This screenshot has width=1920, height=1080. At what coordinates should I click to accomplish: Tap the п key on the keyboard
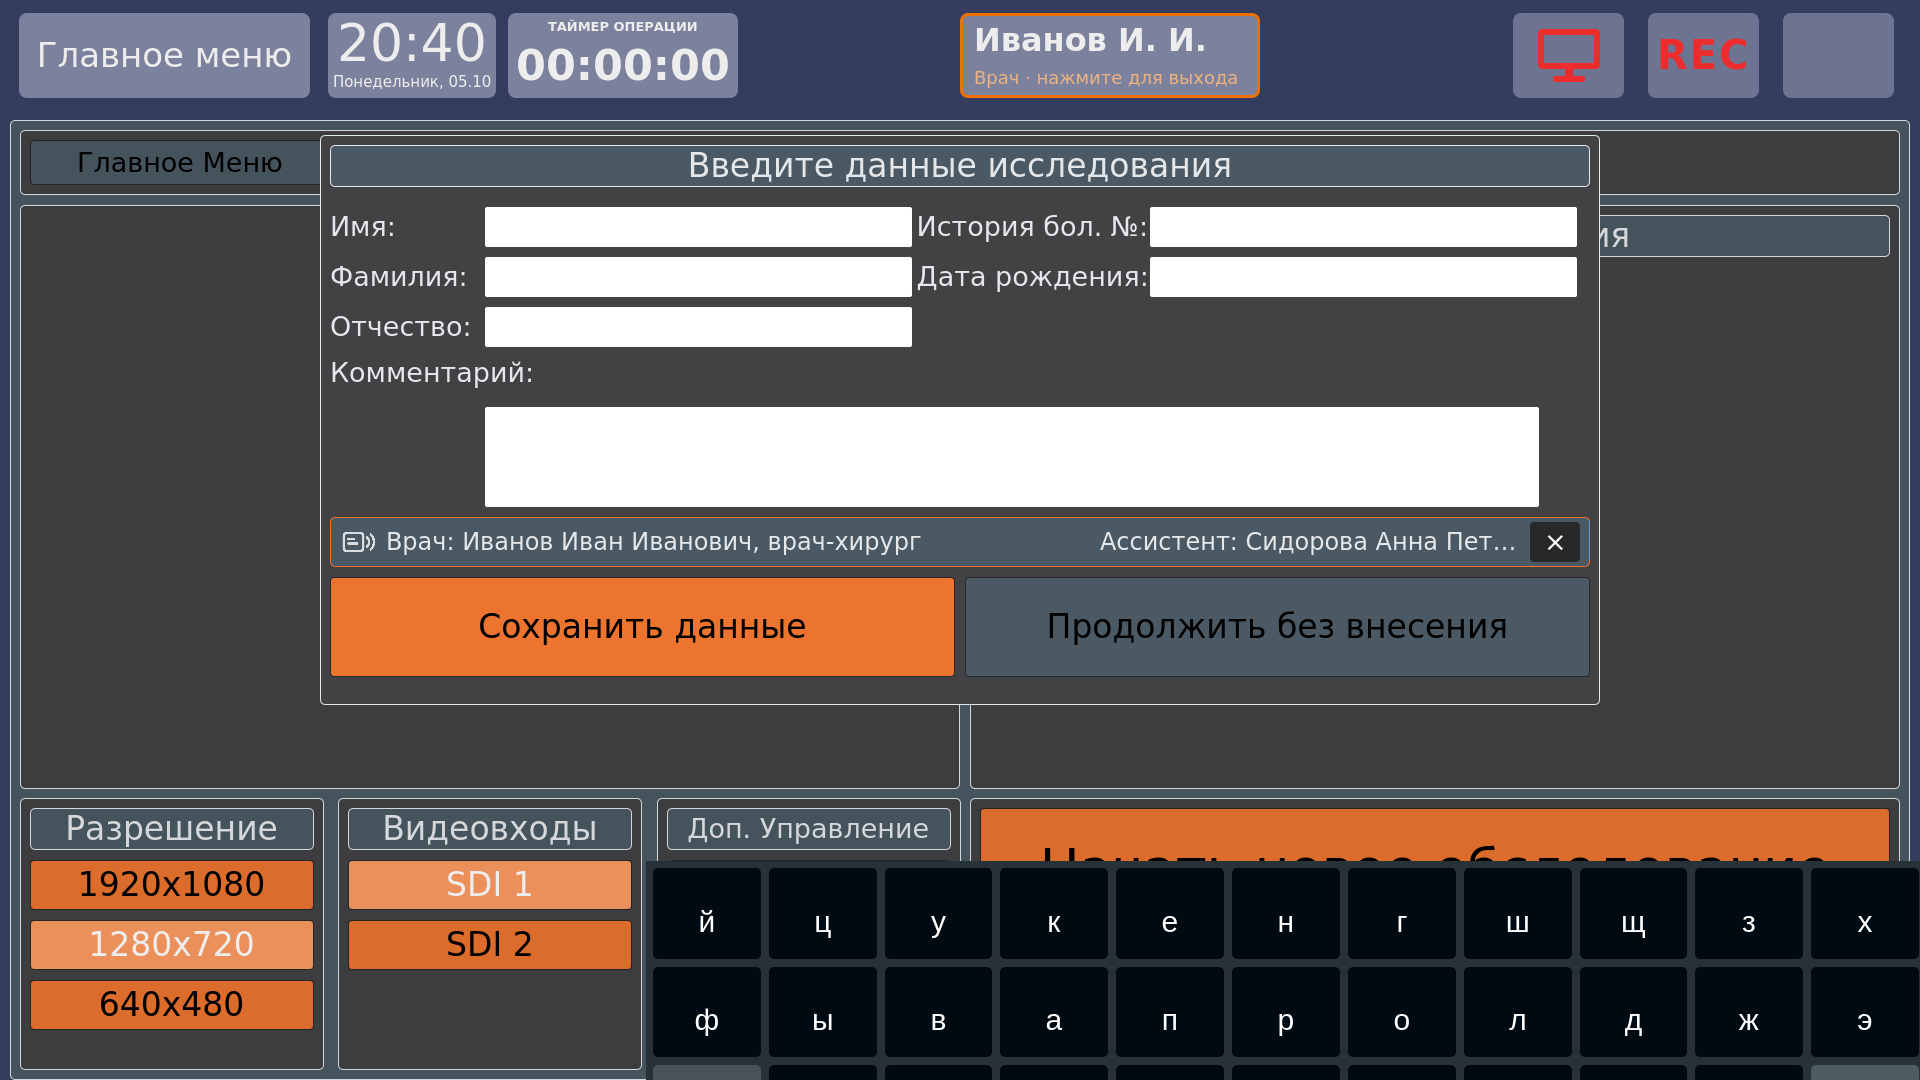pyautogui.click(x=1170, y=1012)
